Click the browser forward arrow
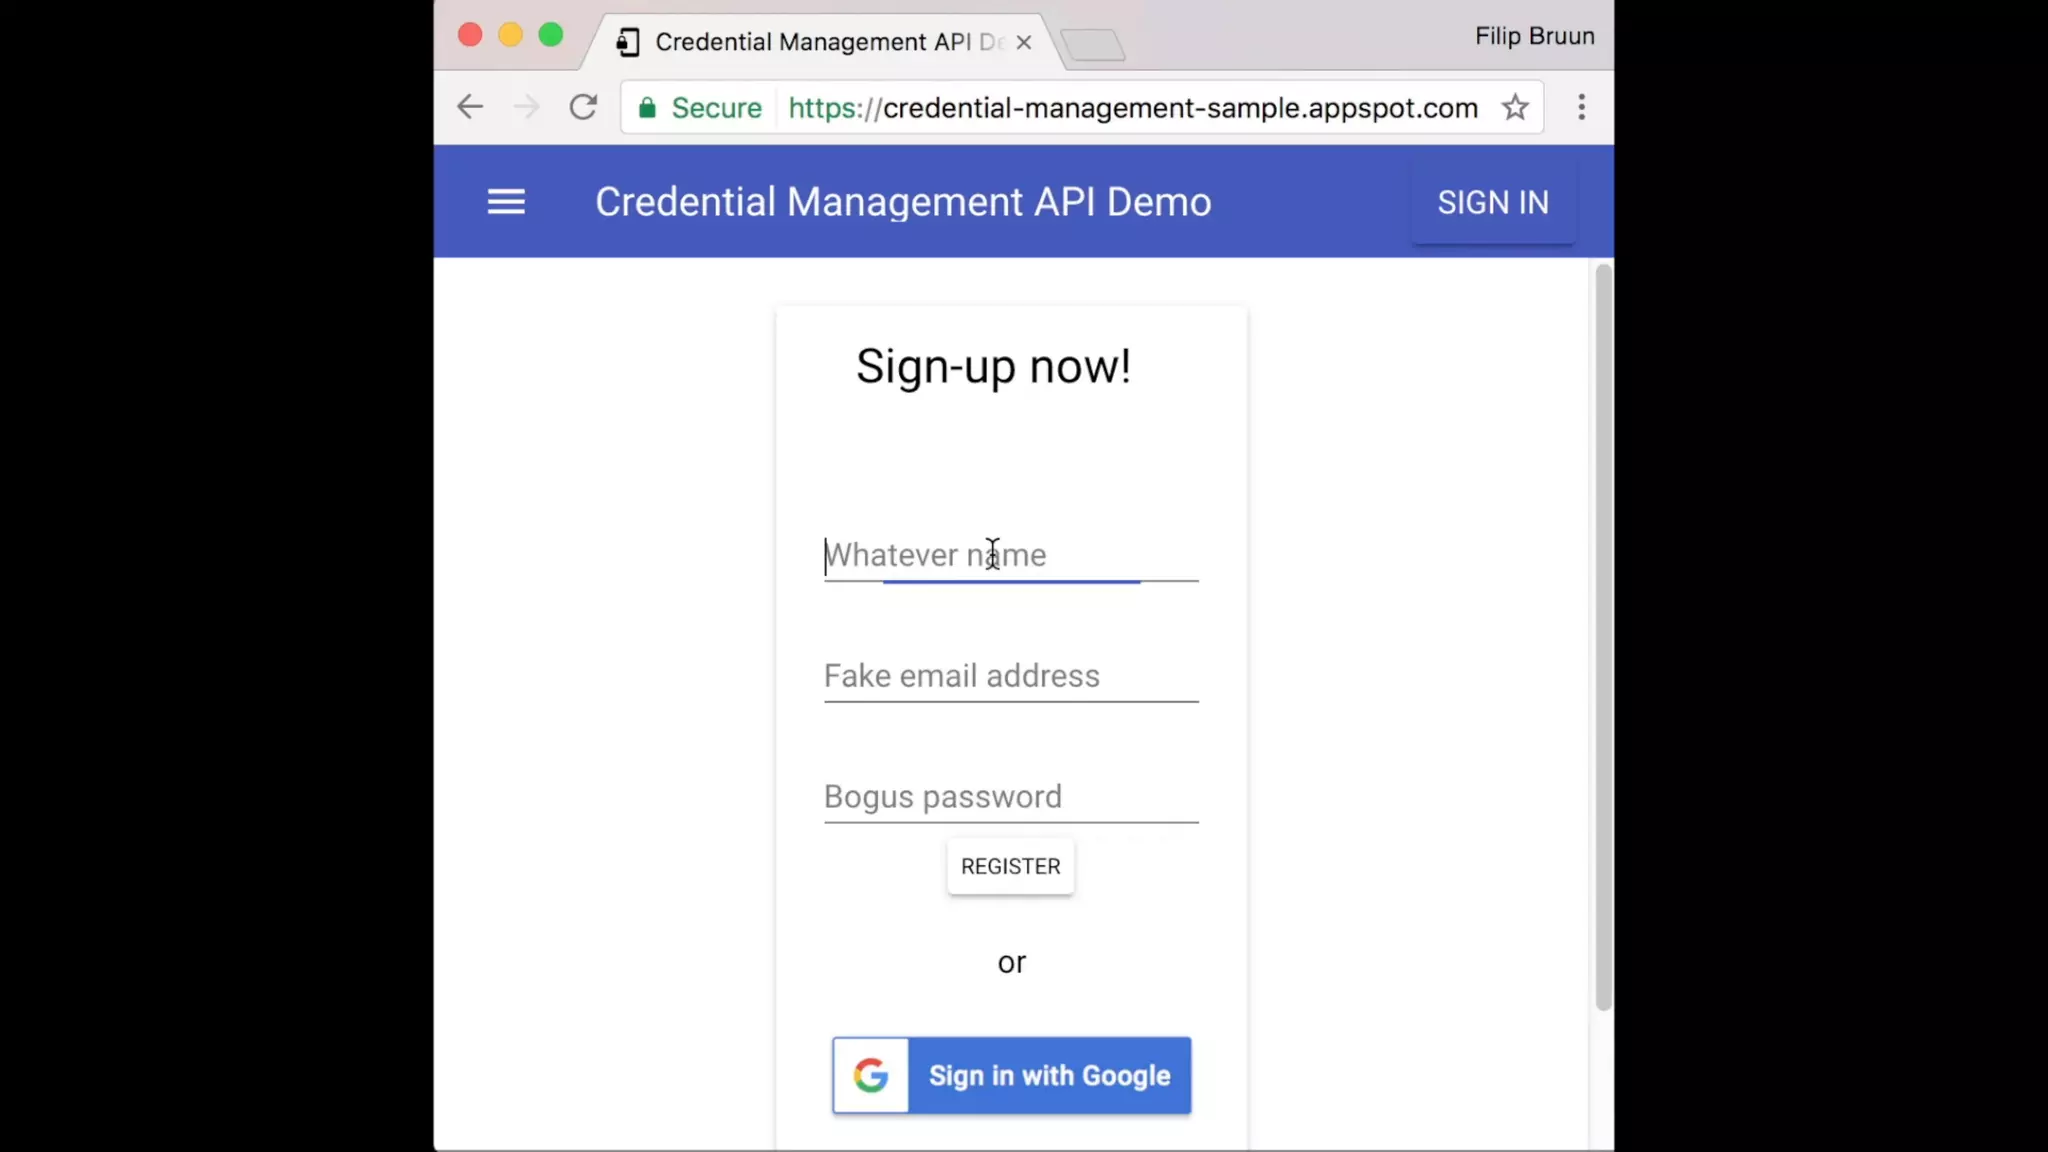 coord(527,107)
